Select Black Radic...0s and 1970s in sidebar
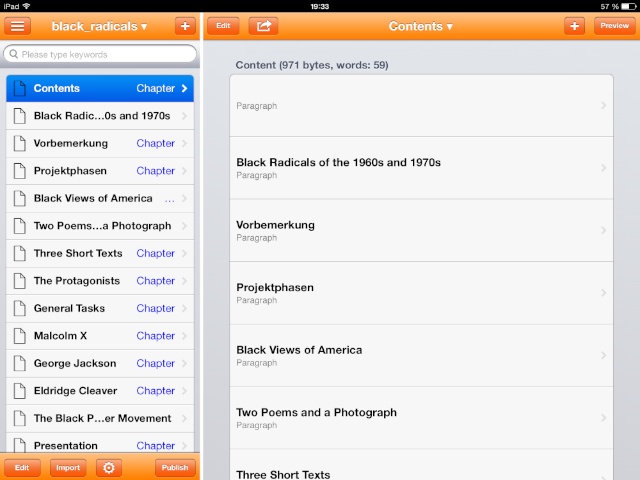The width and height of the screenshot is (640, 480). pyautogui.click(x=100, y=116)
